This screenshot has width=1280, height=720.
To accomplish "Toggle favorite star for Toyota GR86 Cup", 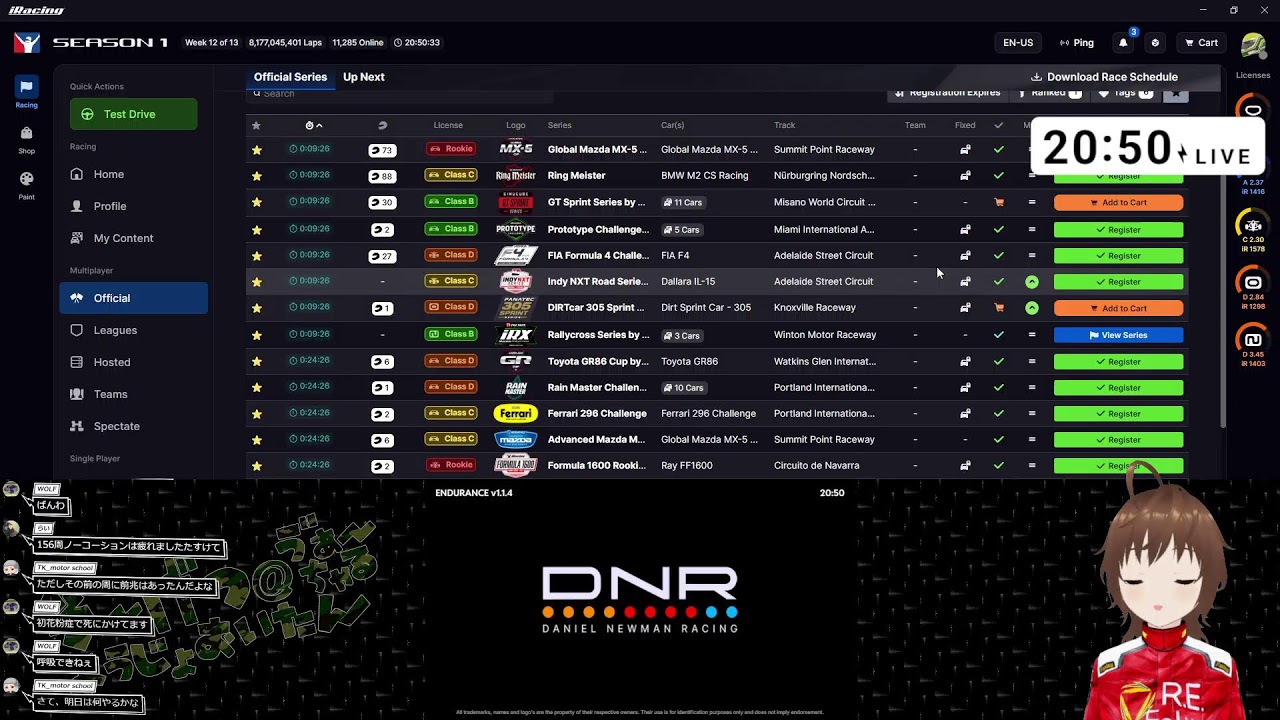I will [257, 361].
